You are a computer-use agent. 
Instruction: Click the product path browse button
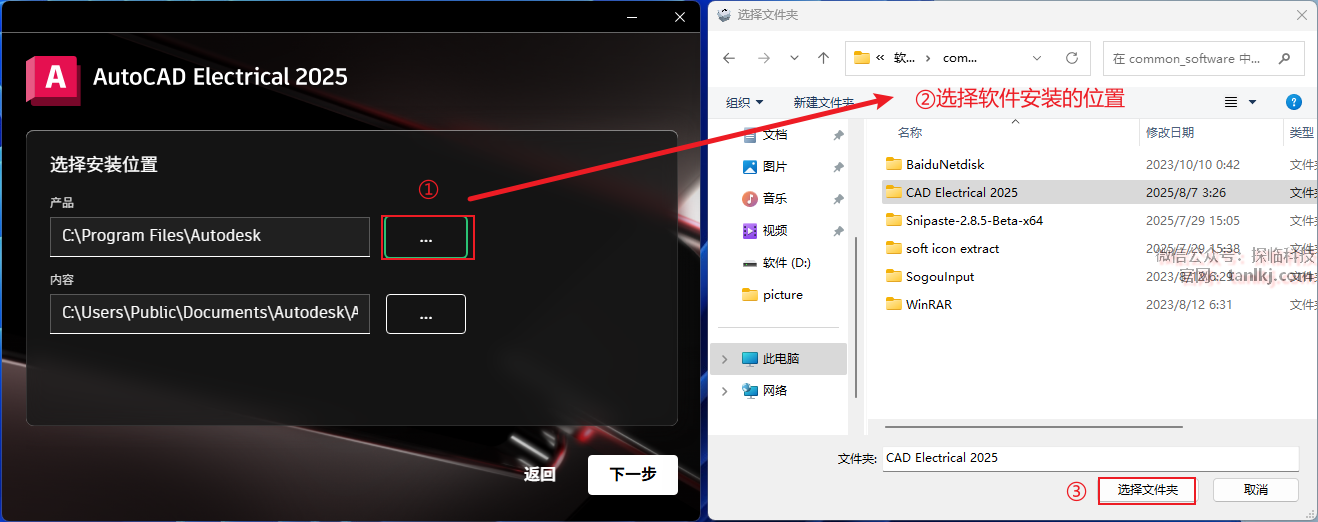pyautogui.click(x=426, y=237)
